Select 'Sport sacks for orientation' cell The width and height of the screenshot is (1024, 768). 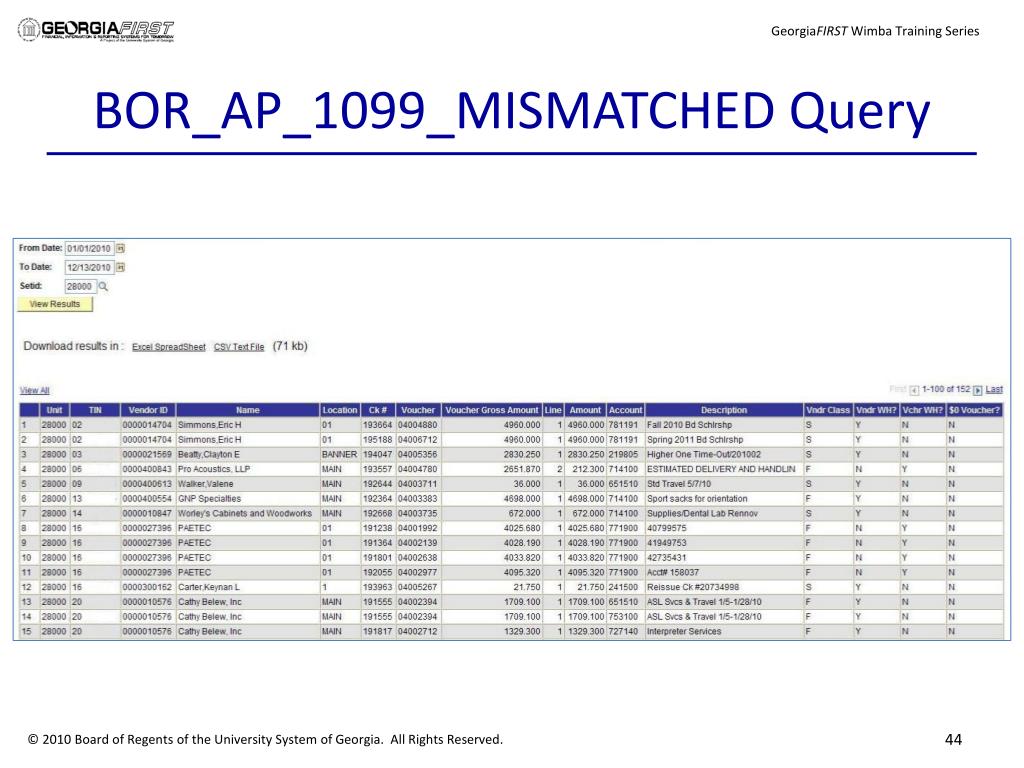[x=724, y=499]
